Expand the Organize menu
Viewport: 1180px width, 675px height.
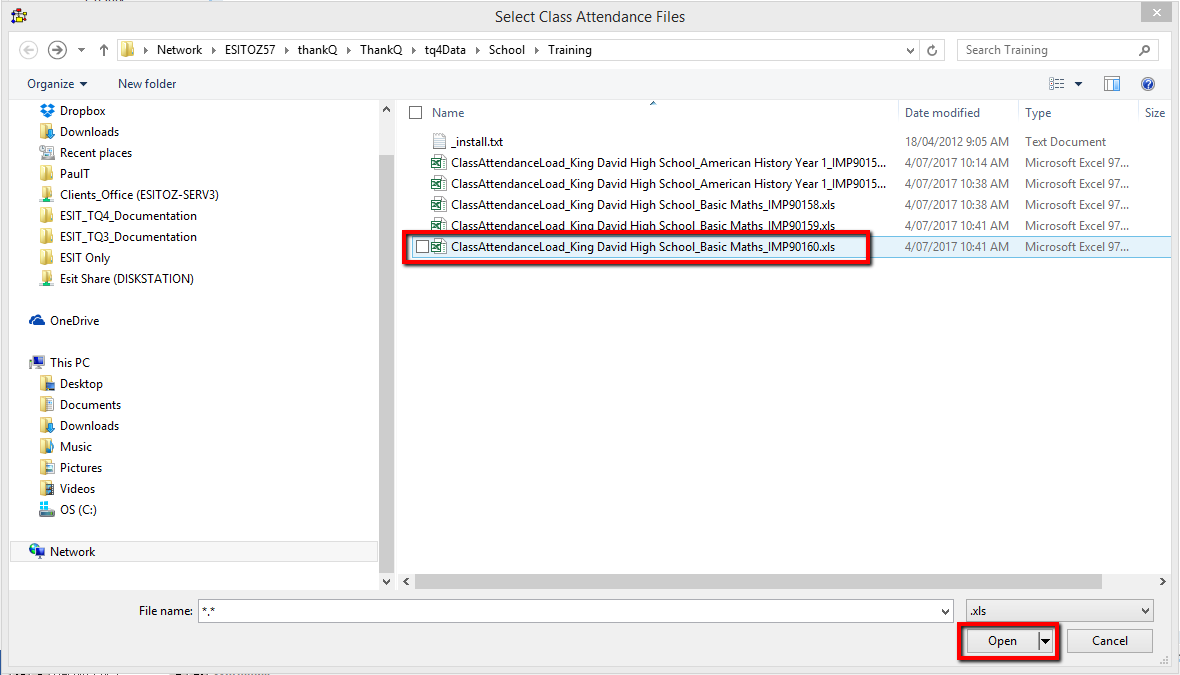tap(57, 84)
